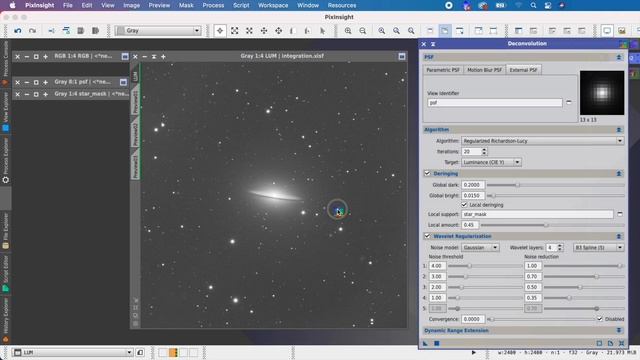Open the Workspace menu
Viewport: 640px width, 360px height.
point(273,5)
